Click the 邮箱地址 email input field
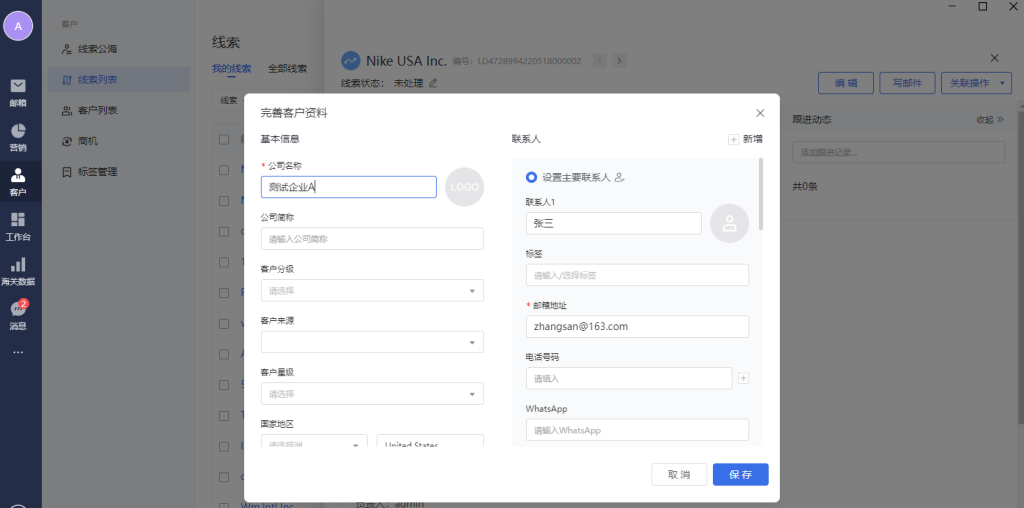Screen dimensions: 1024x508 pos(637,326)
